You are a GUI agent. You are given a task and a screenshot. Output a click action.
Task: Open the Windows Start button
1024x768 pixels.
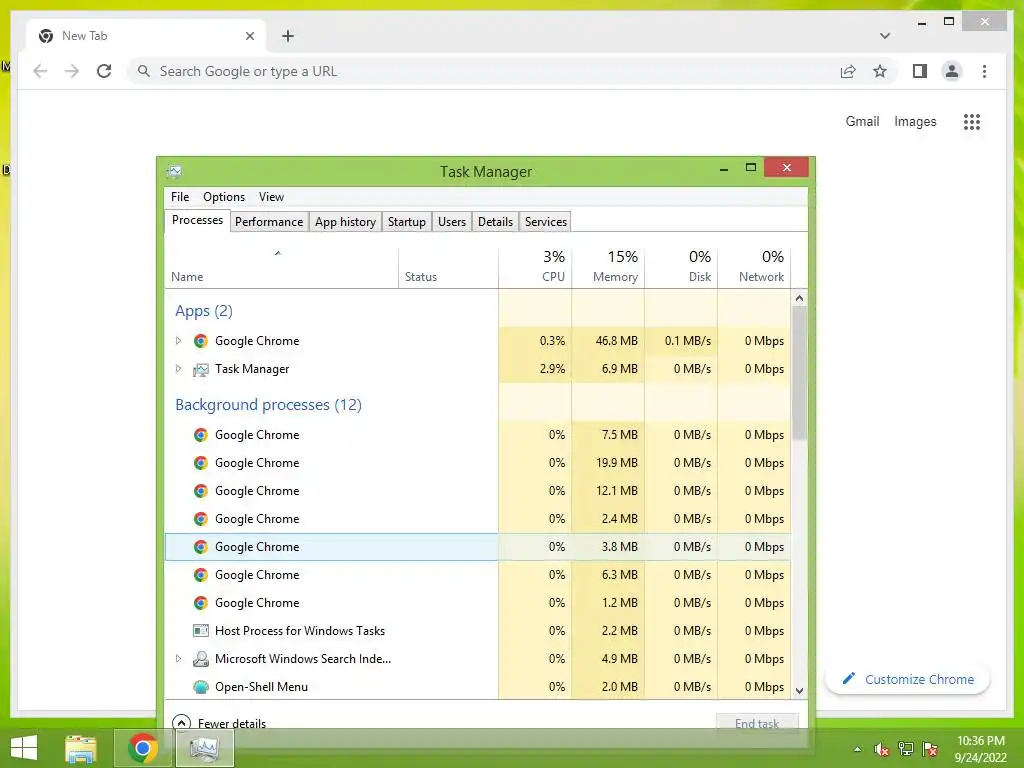24,748
